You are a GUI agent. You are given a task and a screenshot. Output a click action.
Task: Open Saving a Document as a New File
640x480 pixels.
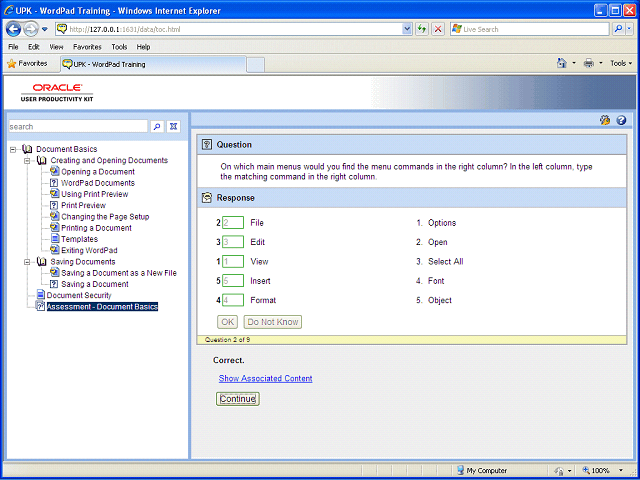pos(119,273)
